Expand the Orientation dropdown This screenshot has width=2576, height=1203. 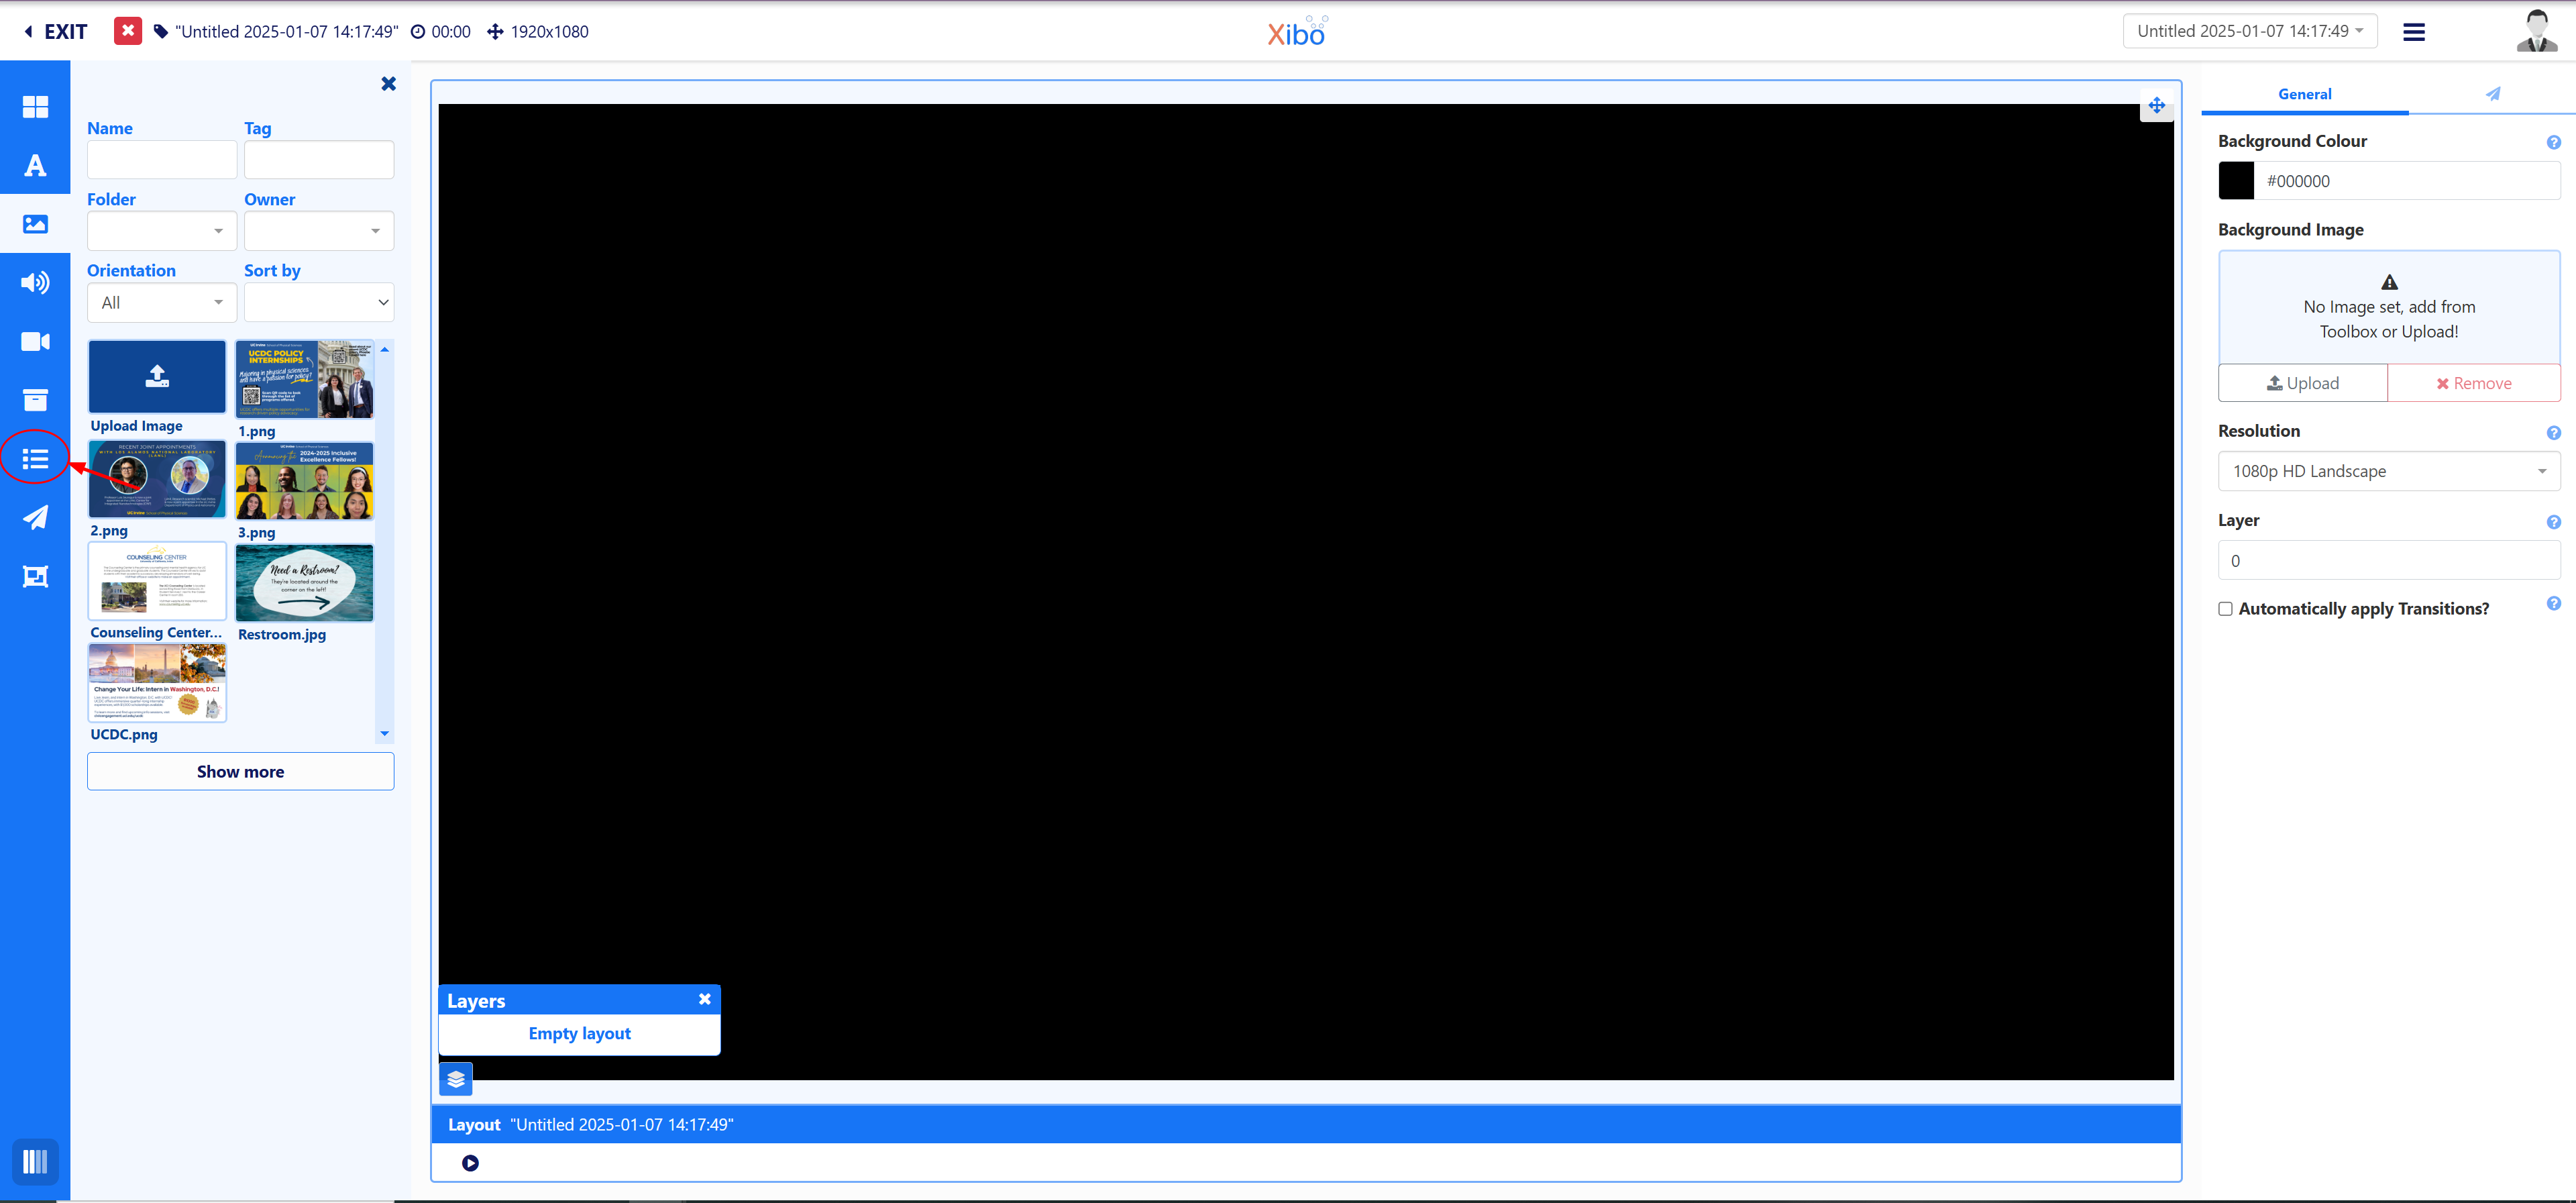tap(162, 302)
